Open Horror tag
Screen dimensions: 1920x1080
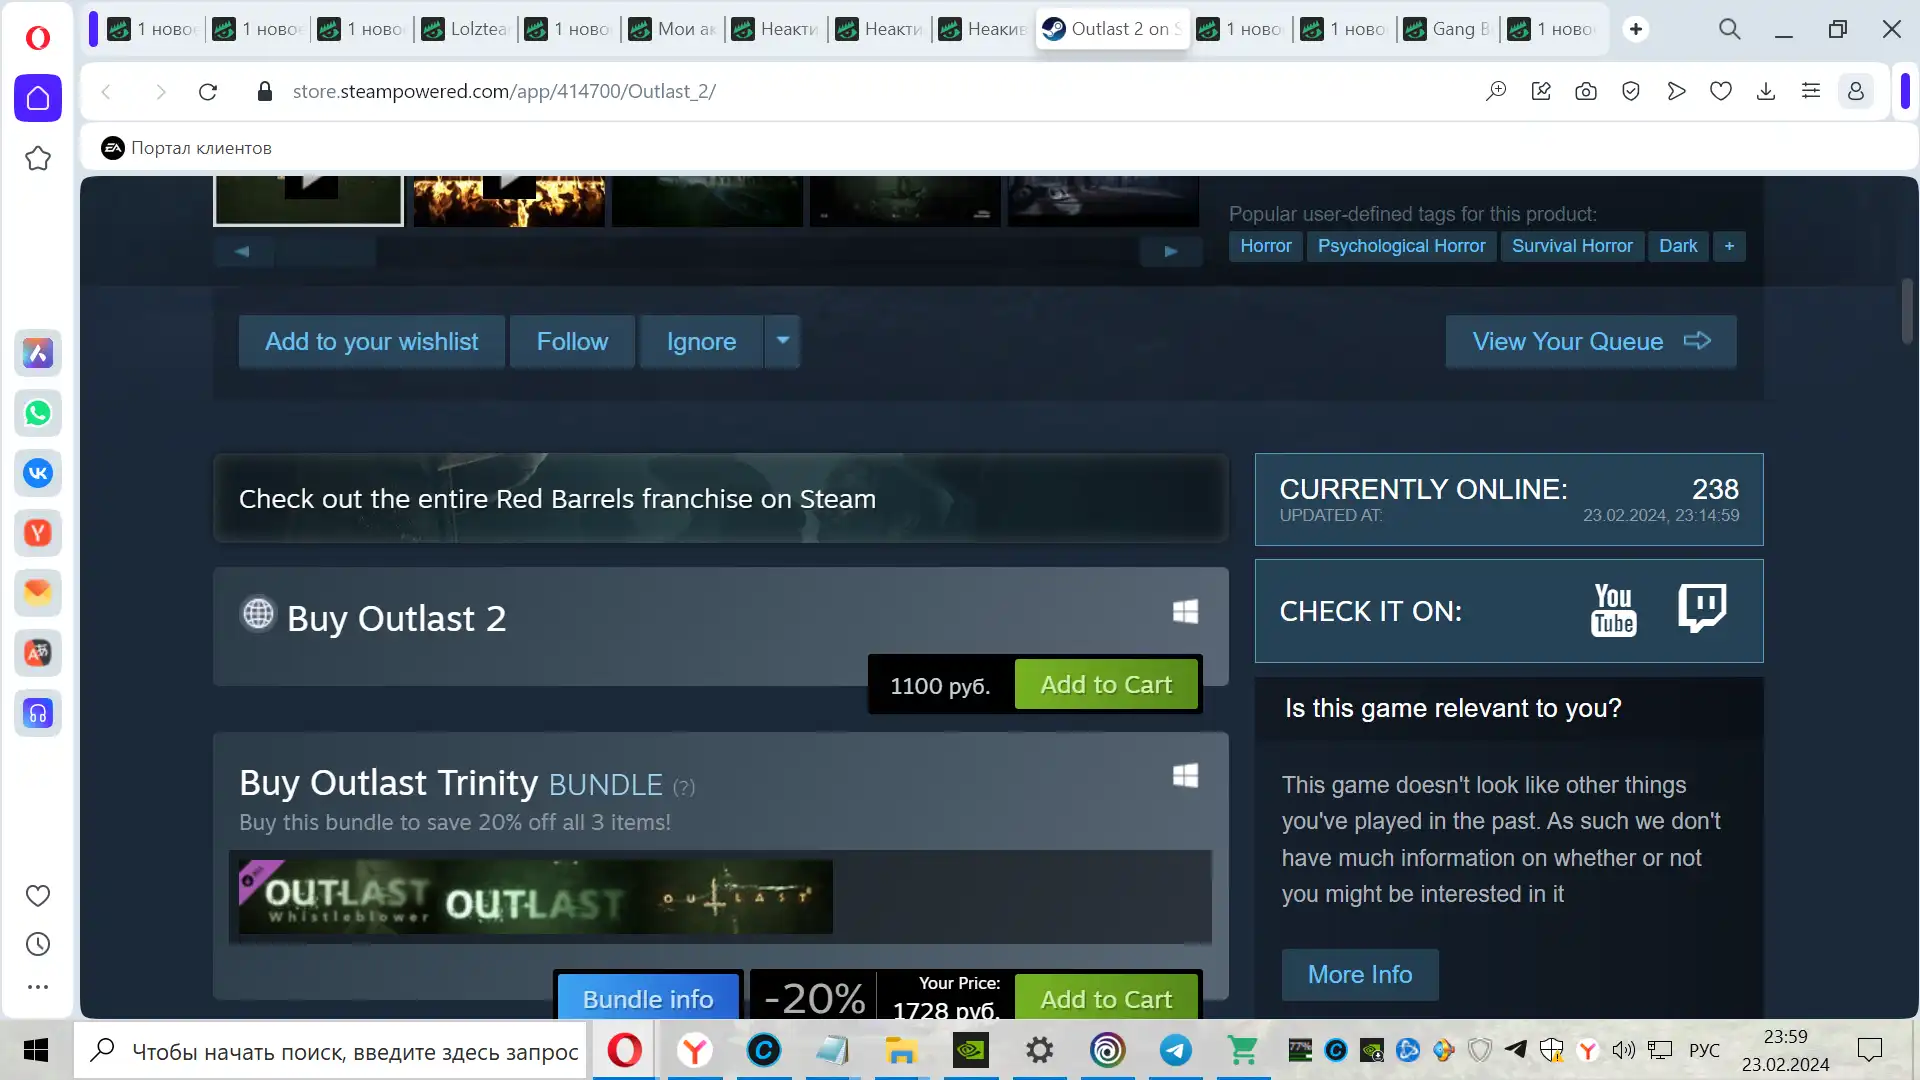[x=1266, y=246]
